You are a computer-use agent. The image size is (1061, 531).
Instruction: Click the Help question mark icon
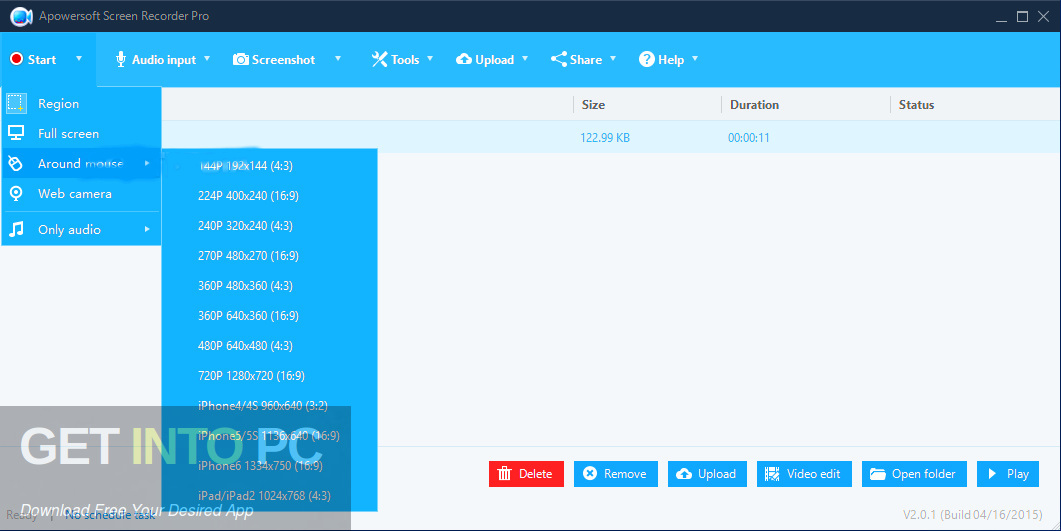pyautogui.click(x=646, y=60)
